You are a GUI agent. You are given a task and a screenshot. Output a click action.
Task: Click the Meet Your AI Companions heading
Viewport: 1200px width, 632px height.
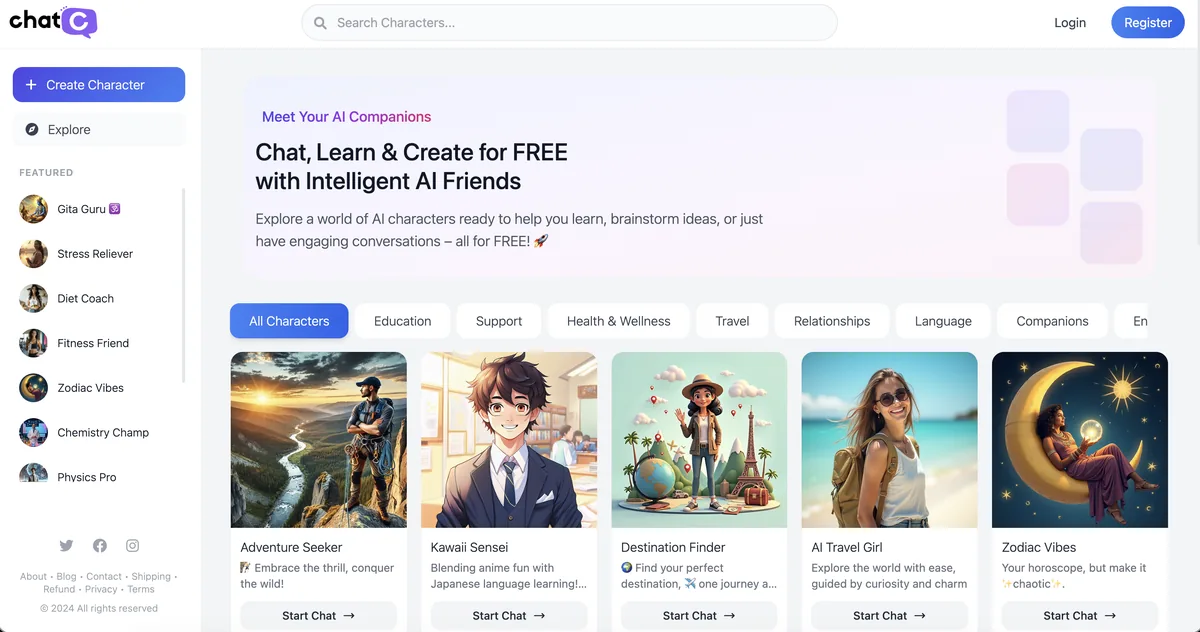[346, 117]
